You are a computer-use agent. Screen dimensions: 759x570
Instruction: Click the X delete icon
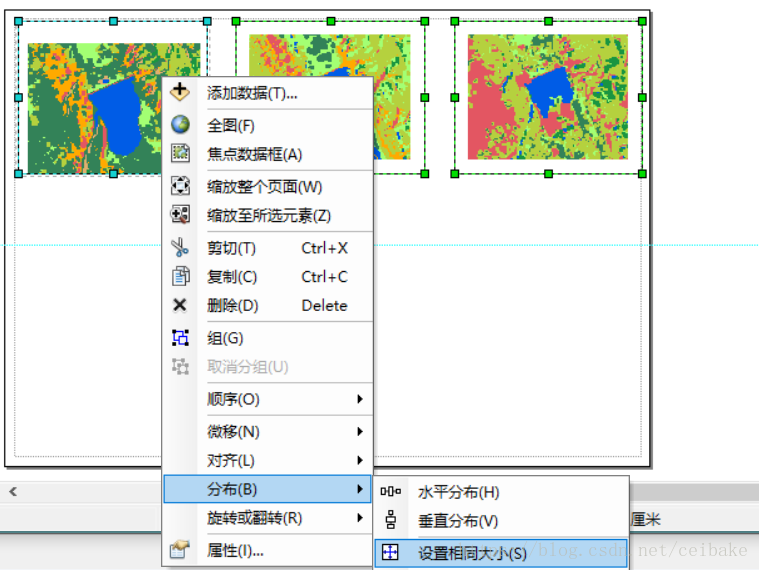[x=180, y=305]
